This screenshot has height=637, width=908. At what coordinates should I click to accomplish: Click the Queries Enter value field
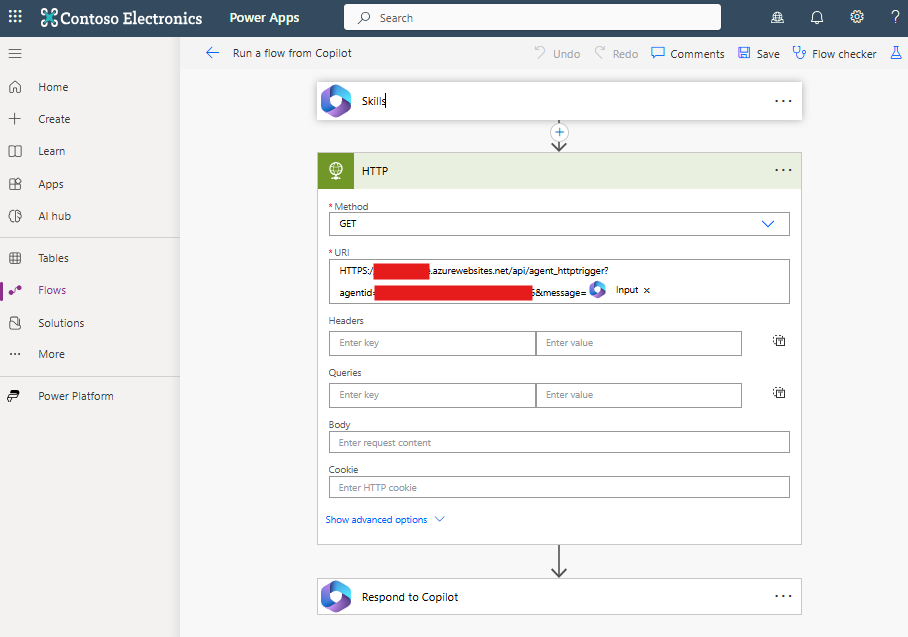(639, 395)
